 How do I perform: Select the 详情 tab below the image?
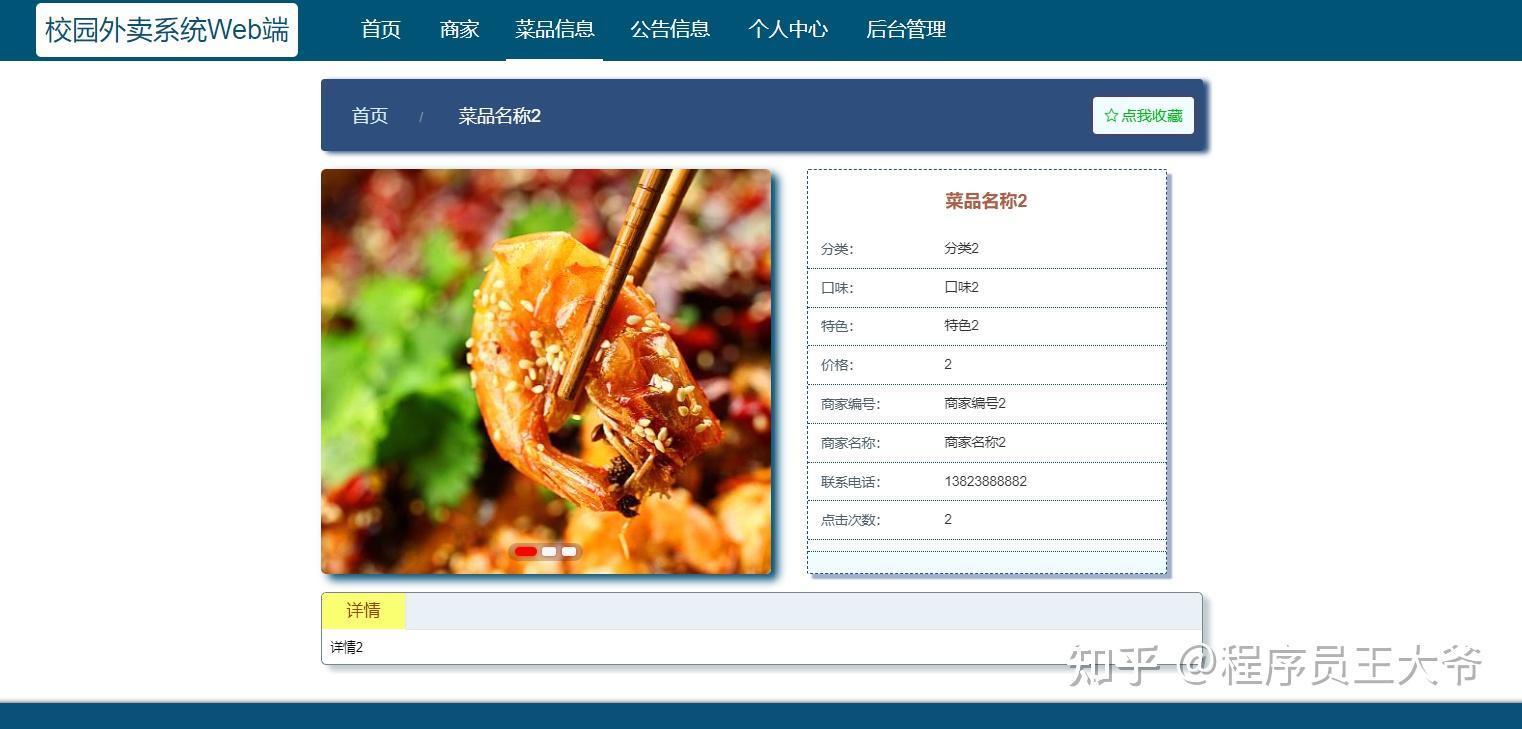[362, 610]
